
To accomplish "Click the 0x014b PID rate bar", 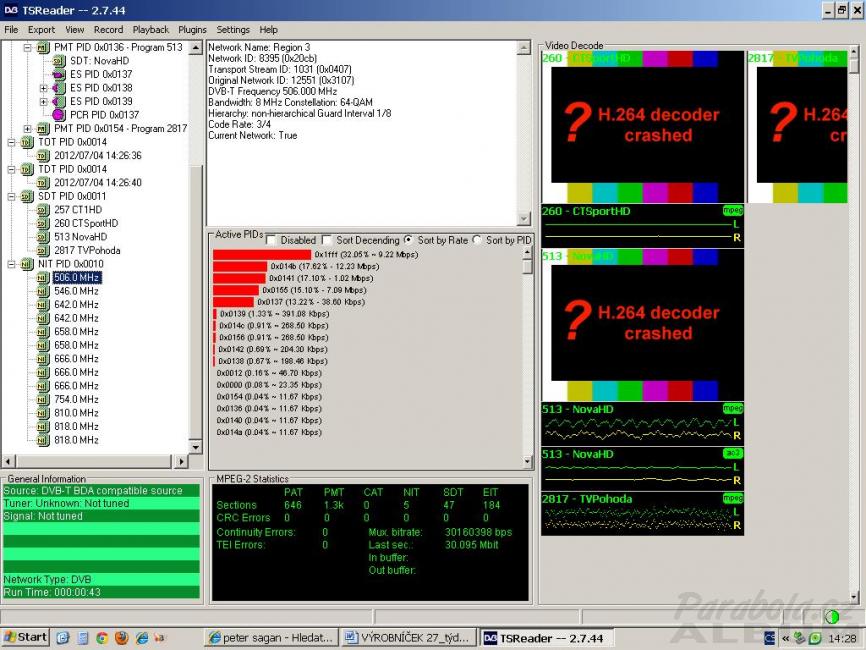I will click(240, 267).
